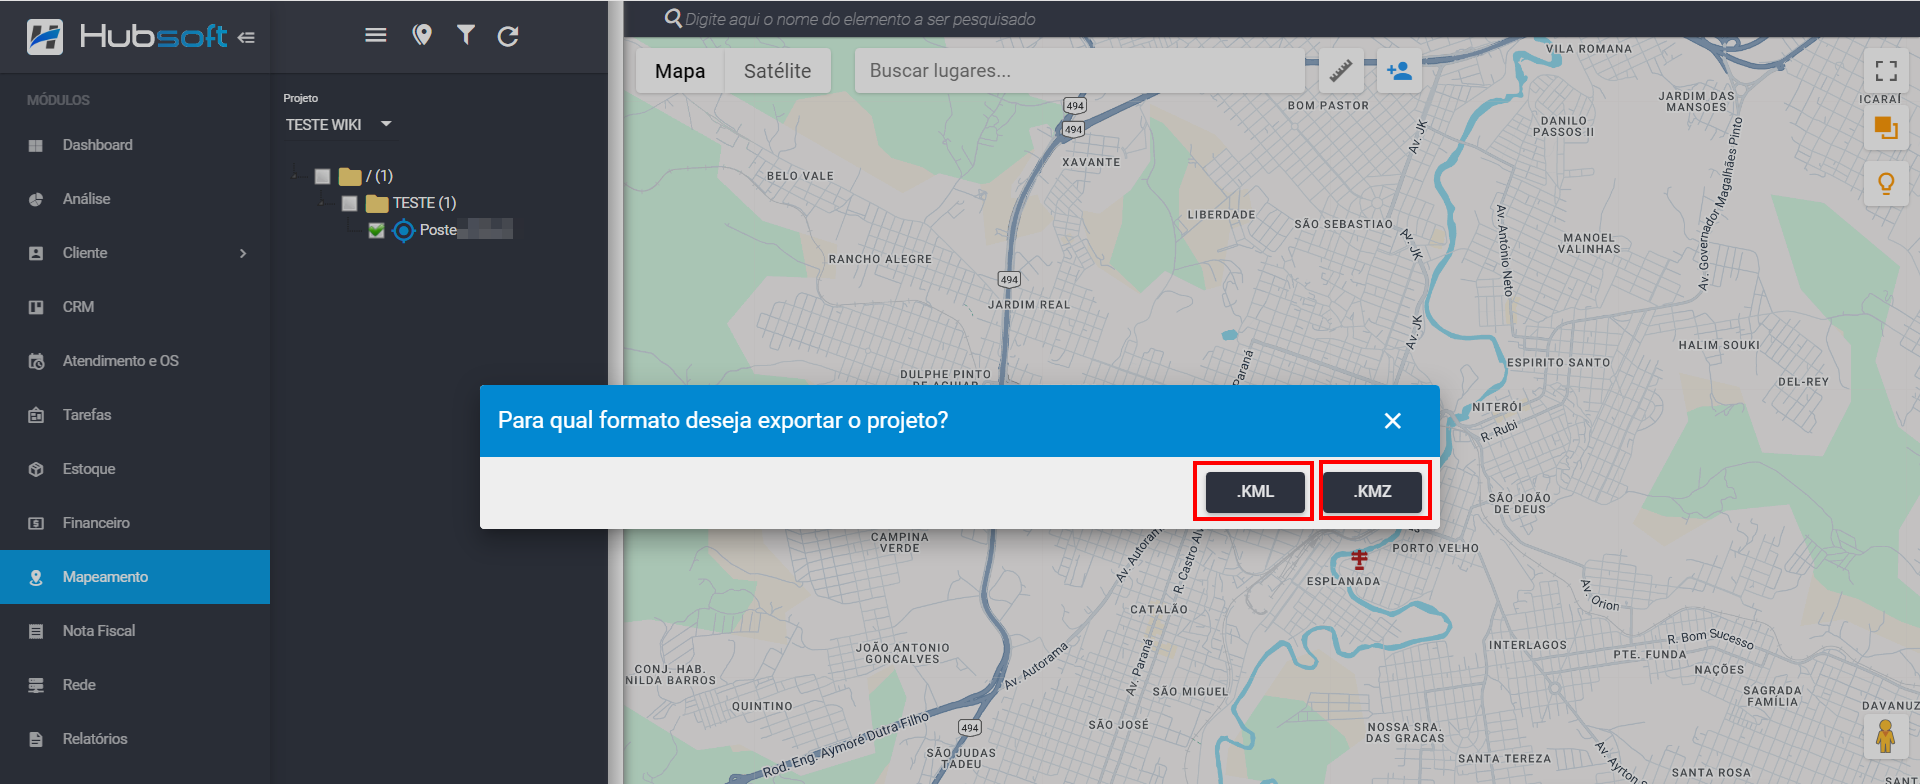Click the Atendimento e OS calendar icon

(36, 362)
